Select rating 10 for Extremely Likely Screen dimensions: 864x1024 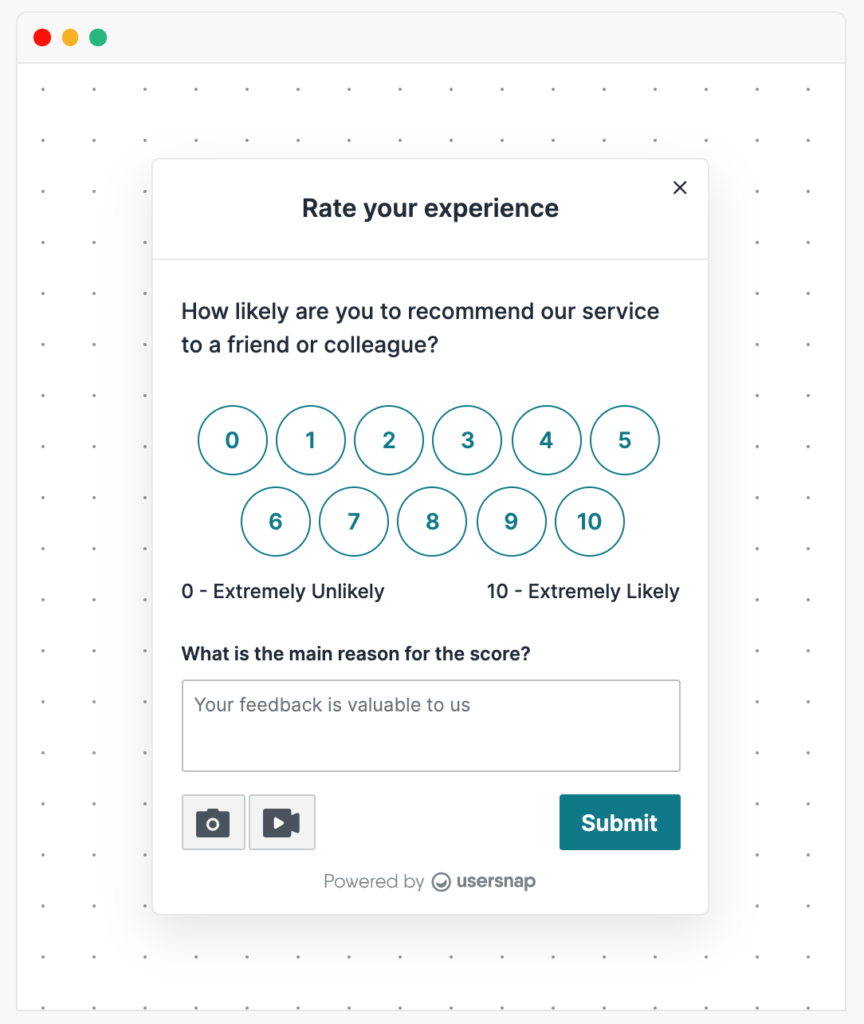click(x=589, y=521)
